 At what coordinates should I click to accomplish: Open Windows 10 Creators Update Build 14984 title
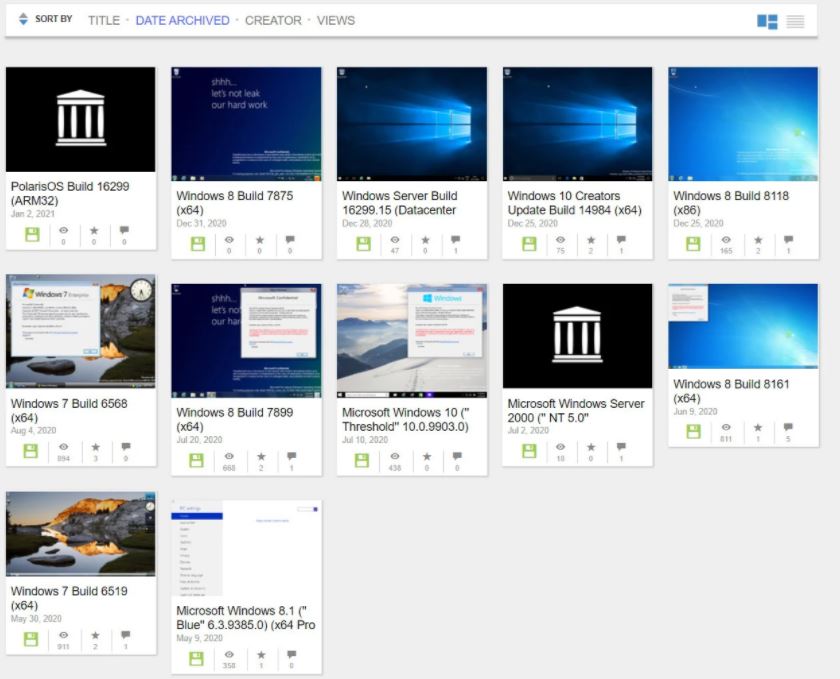574,203
